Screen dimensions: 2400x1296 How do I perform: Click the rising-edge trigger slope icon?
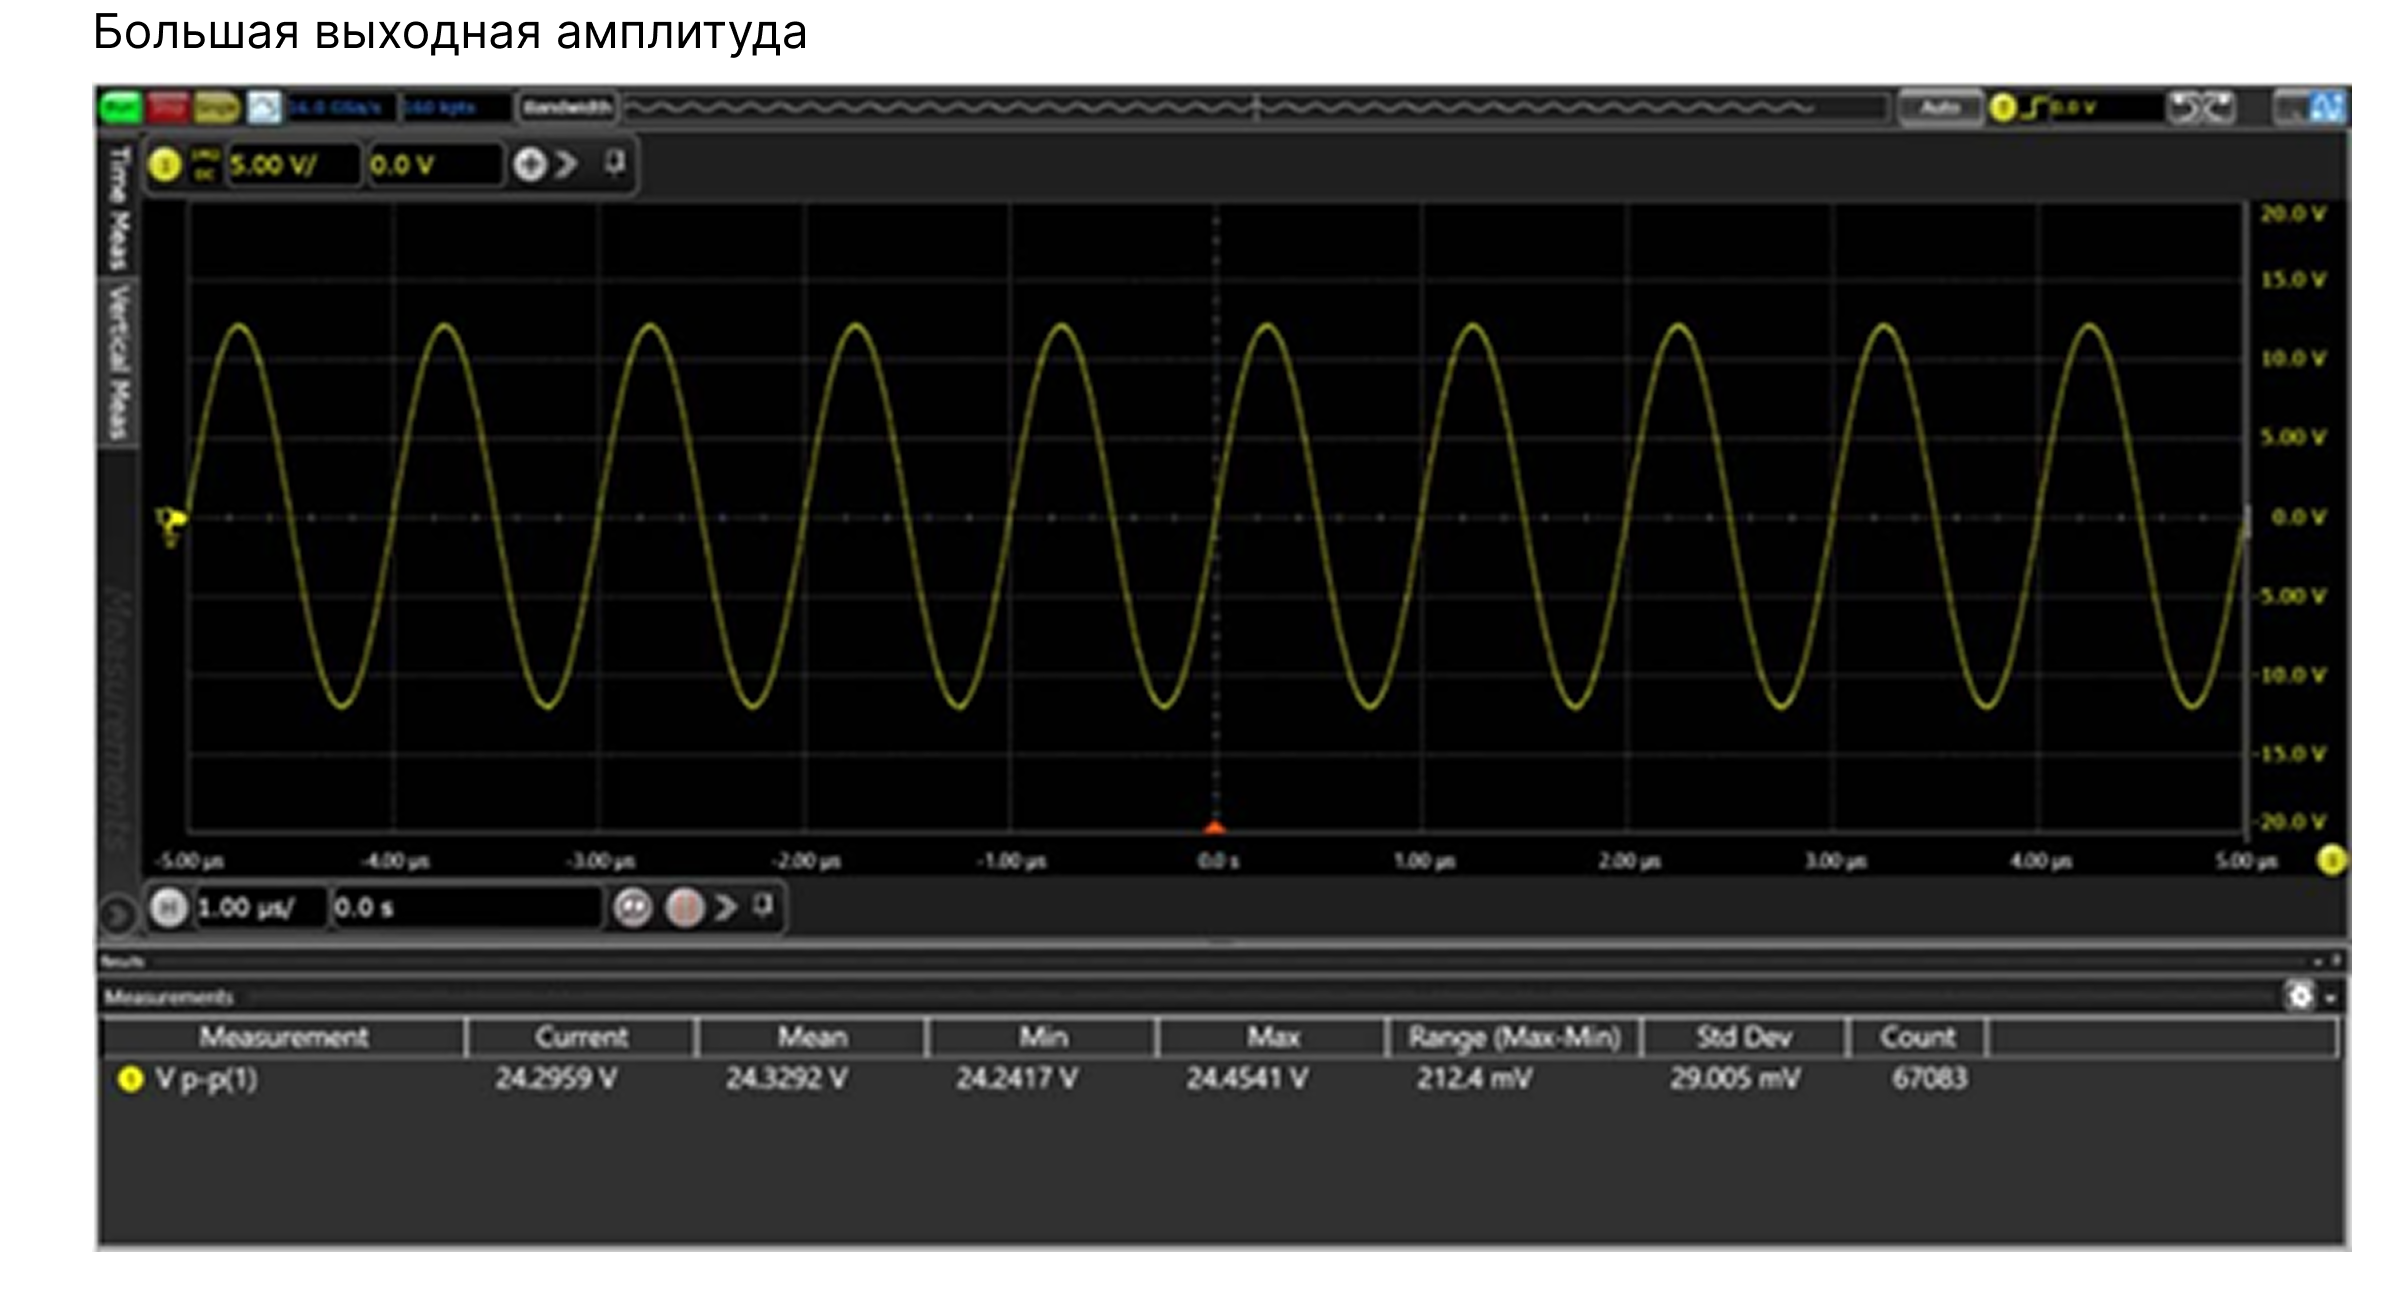tap(2033, 108)
